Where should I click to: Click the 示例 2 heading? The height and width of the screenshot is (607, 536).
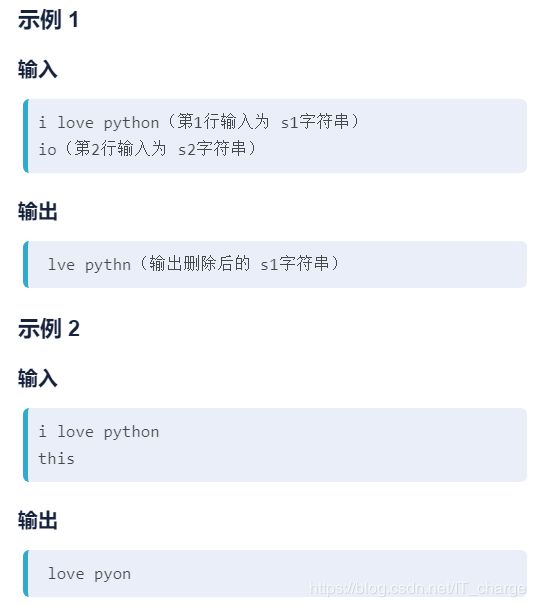click(x=49, y=328)
